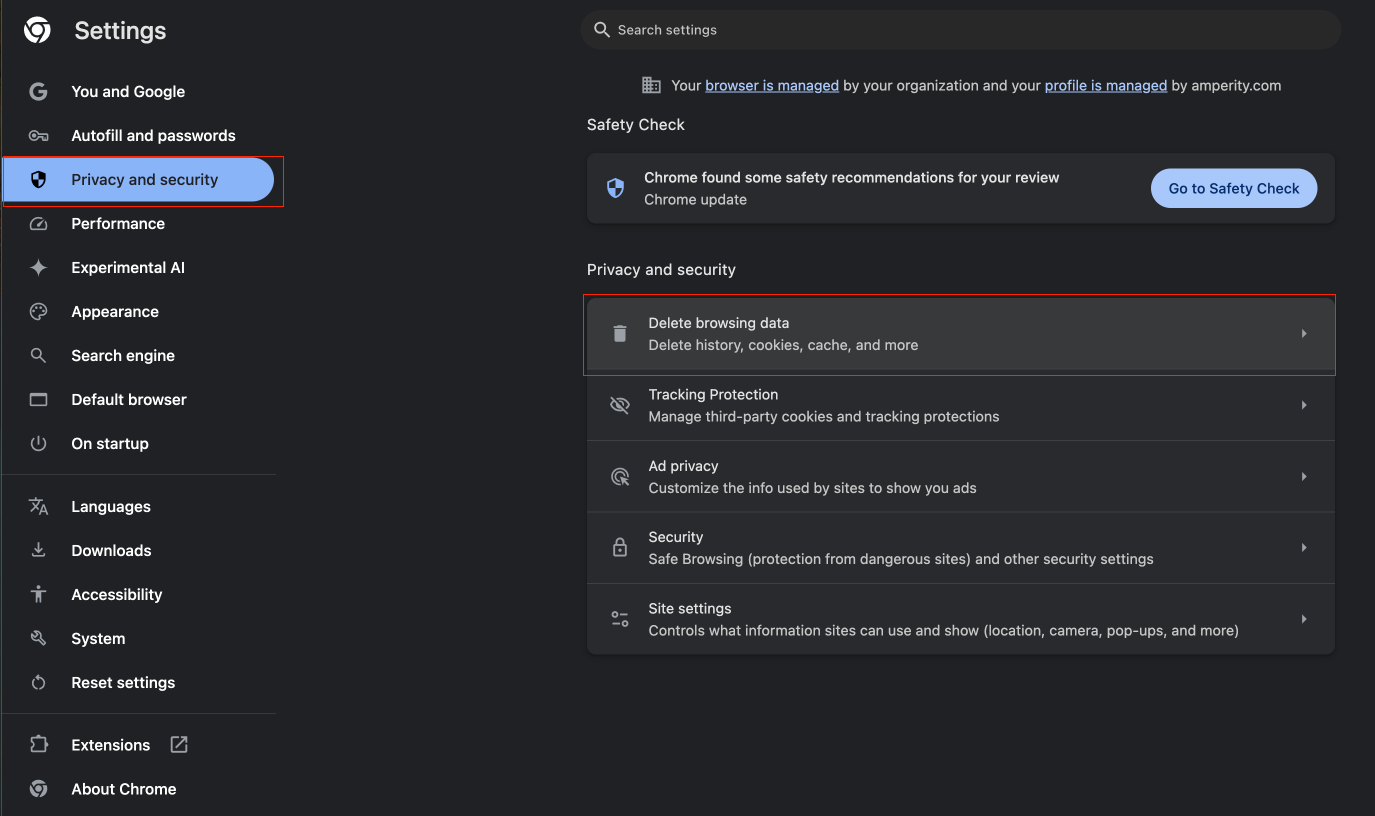Click the Languages translate icon
1375x816 pixels.
point(38,507)
